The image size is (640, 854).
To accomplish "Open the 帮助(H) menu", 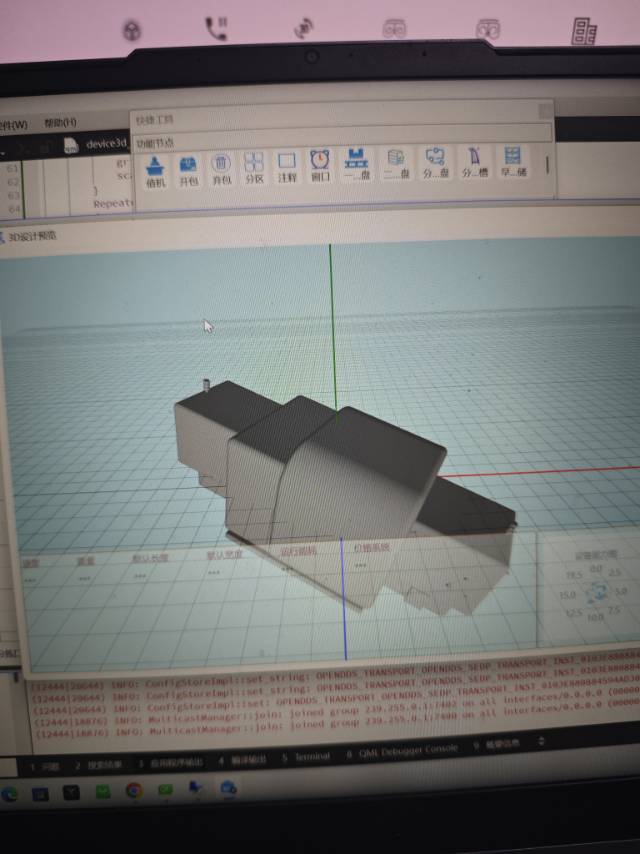I will [59, 123].
